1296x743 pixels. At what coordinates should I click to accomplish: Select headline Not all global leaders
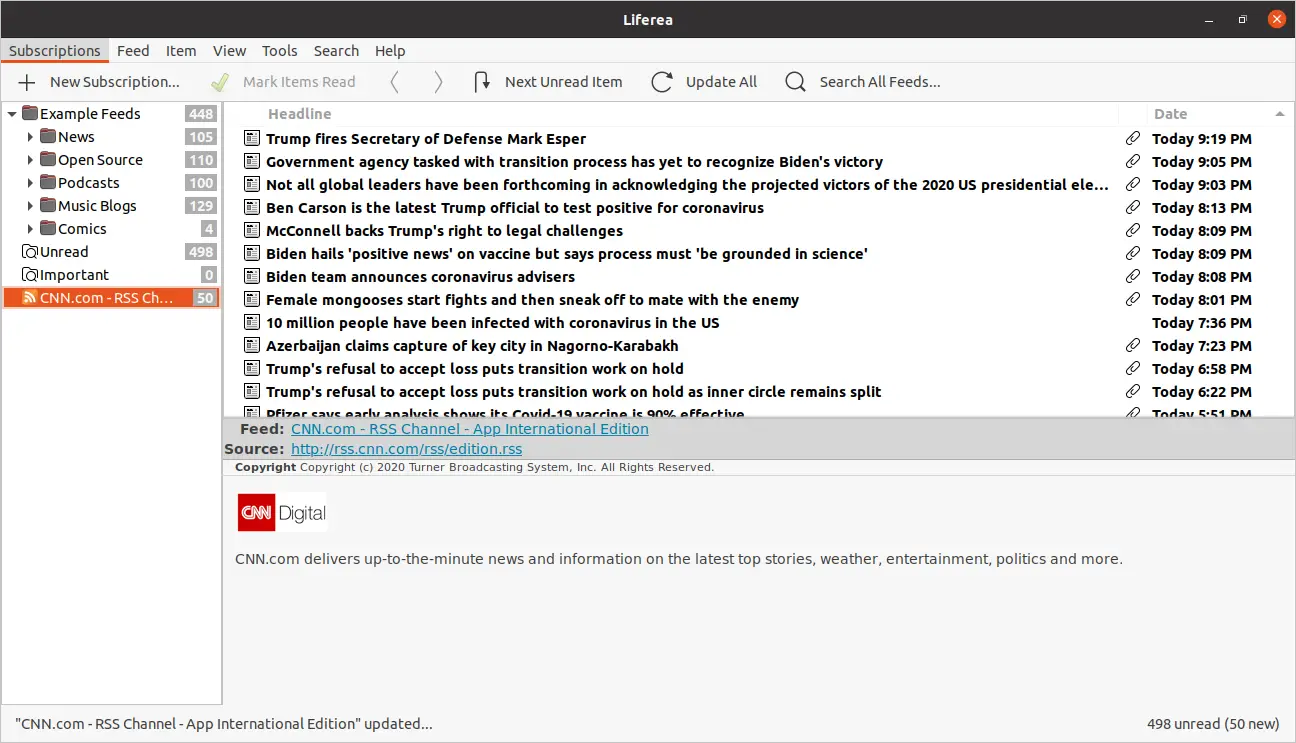point(687,185)
